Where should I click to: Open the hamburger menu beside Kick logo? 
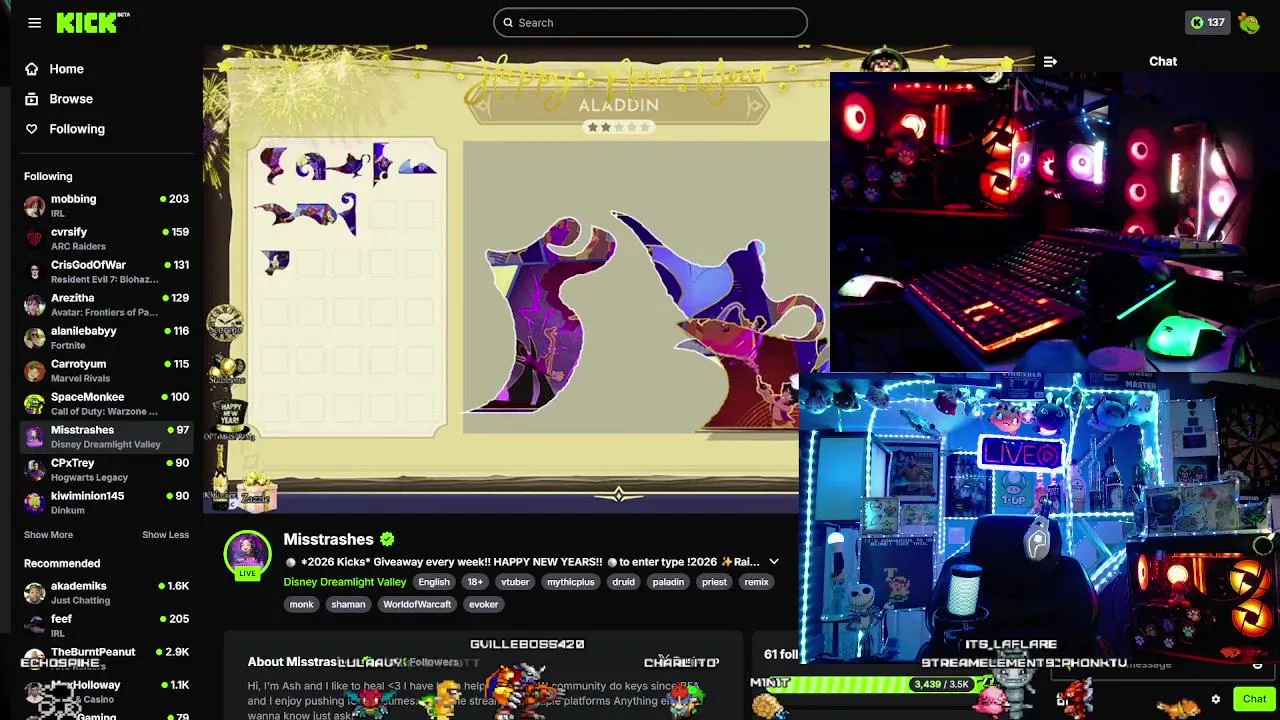coord(35,22)
